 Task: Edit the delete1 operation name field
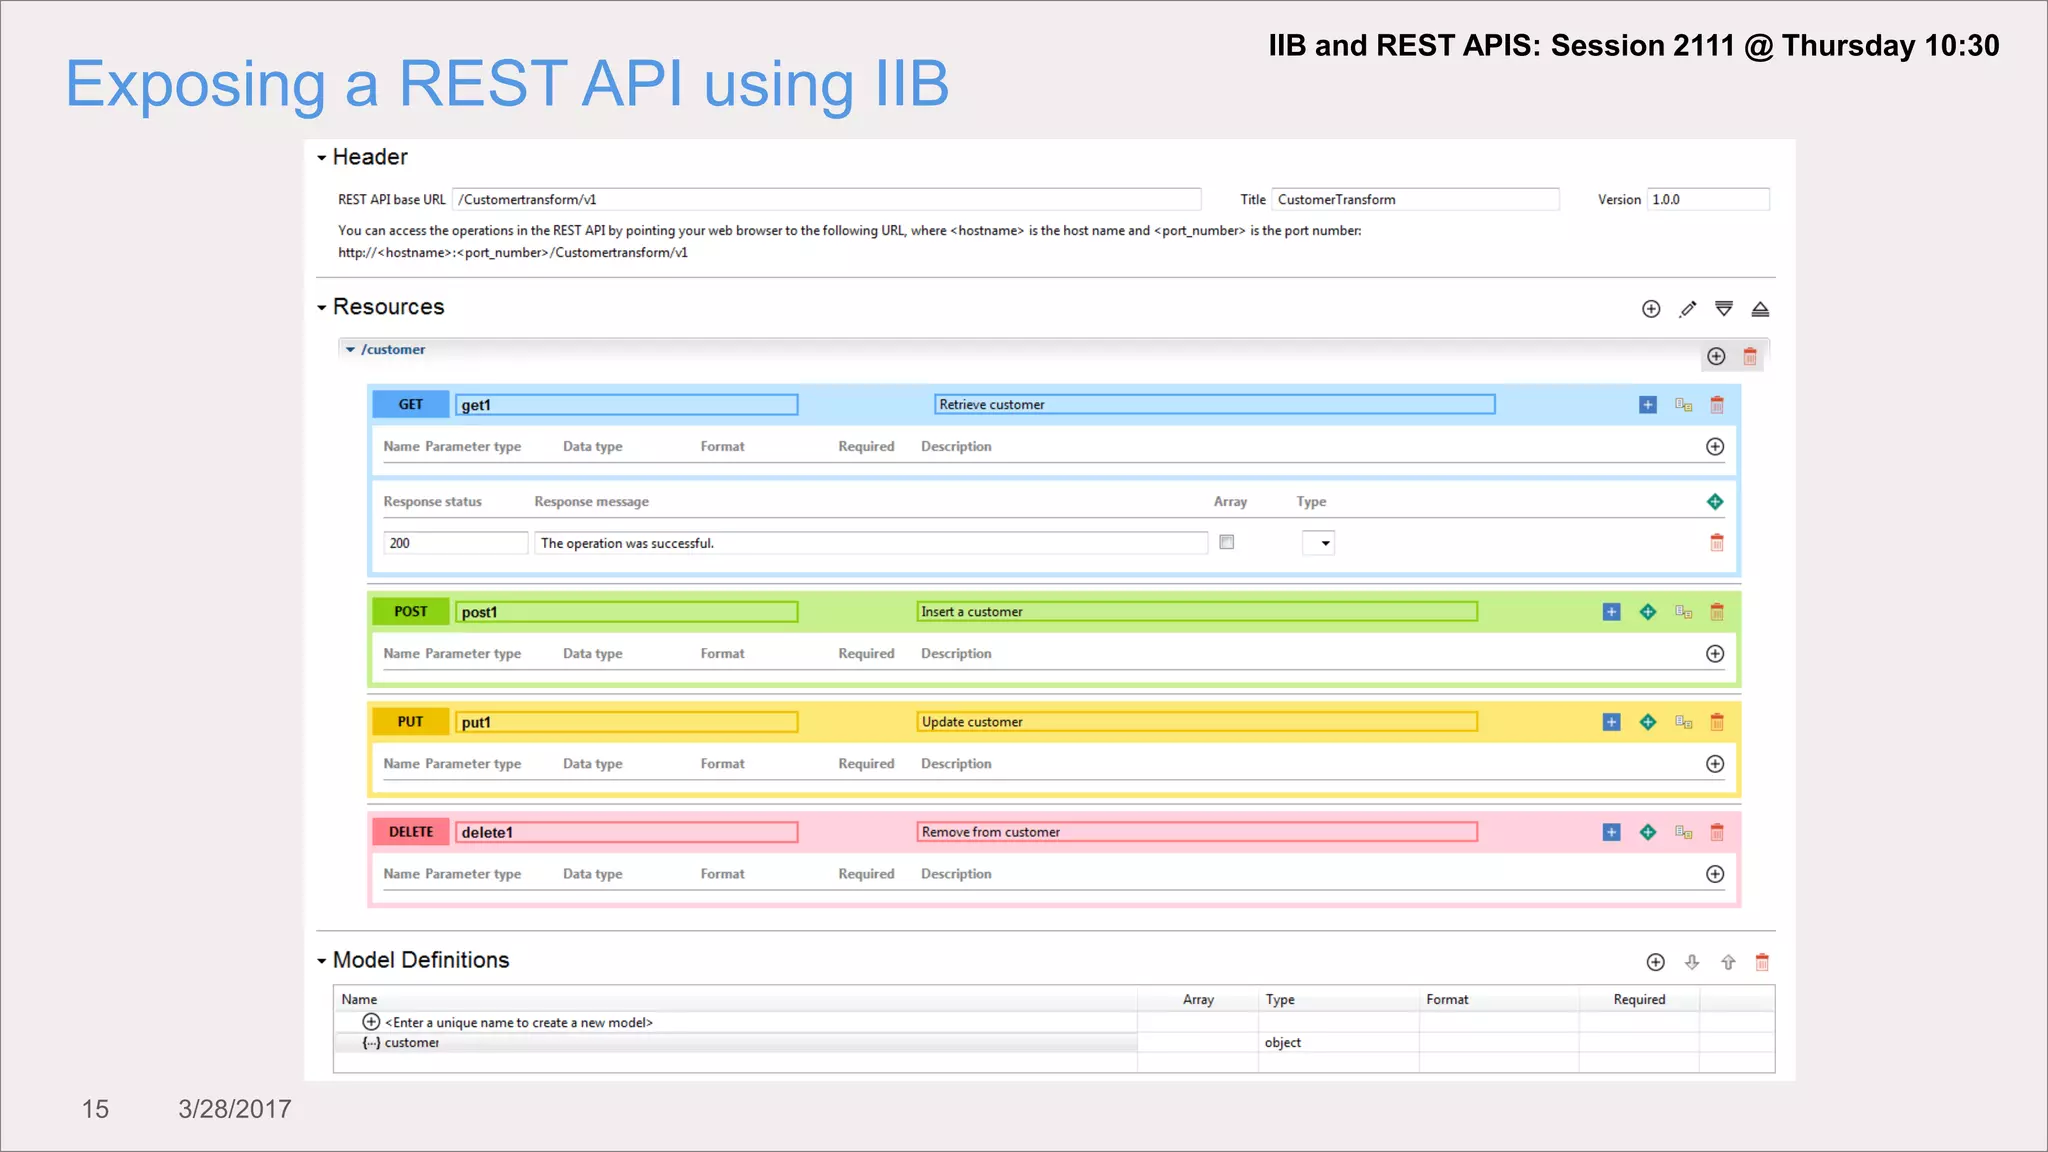[627, 832]
